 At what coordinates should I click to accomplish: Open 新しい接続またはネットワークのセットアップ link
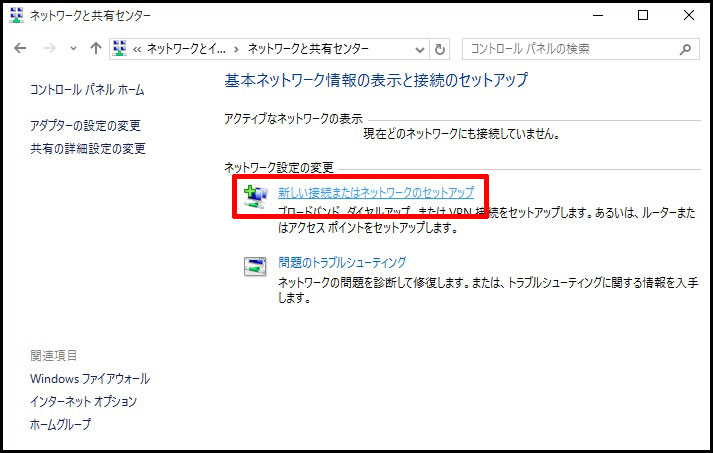[376, 192]
